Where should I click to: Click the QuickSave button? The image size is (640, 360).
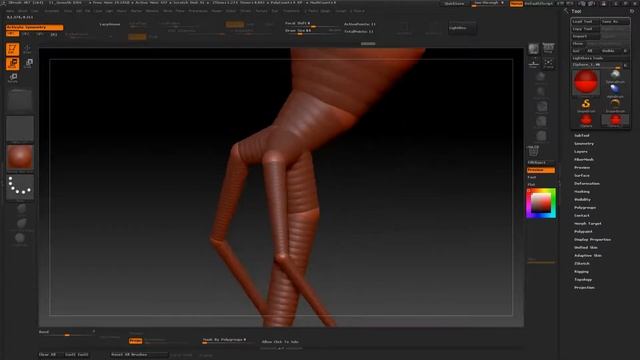tap(454, 3)
